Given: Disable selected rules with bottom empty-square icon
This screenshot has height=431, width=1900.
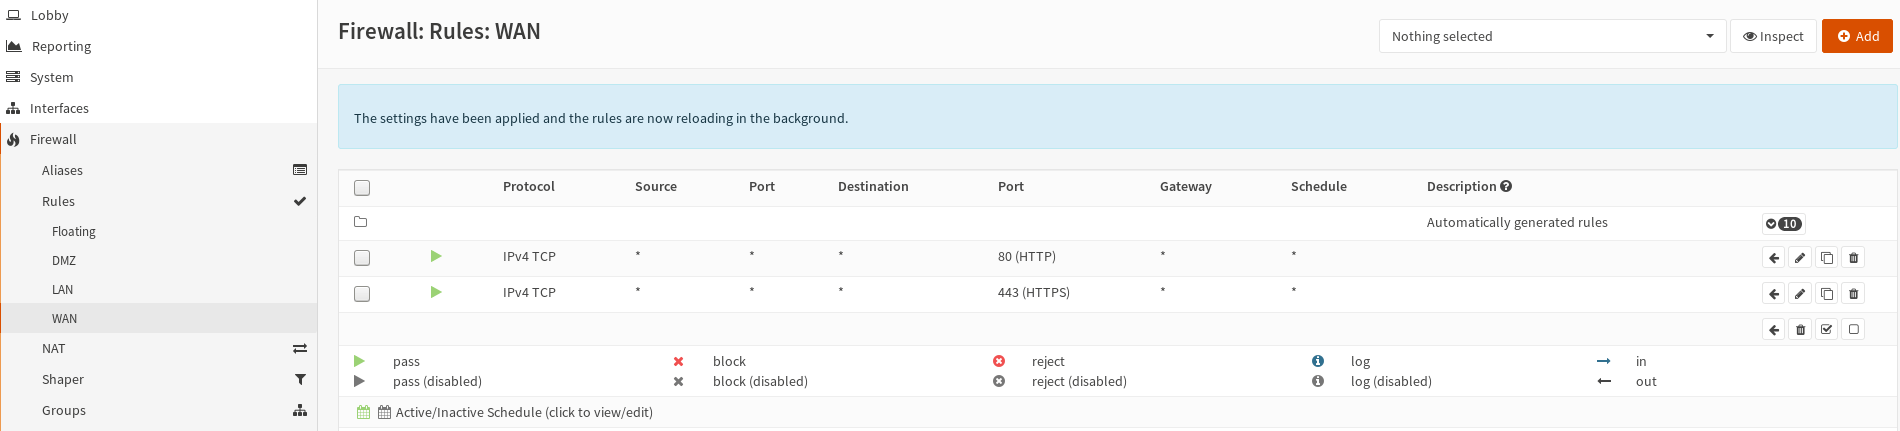Looking at the screenshot, I should pos(1853,329).
